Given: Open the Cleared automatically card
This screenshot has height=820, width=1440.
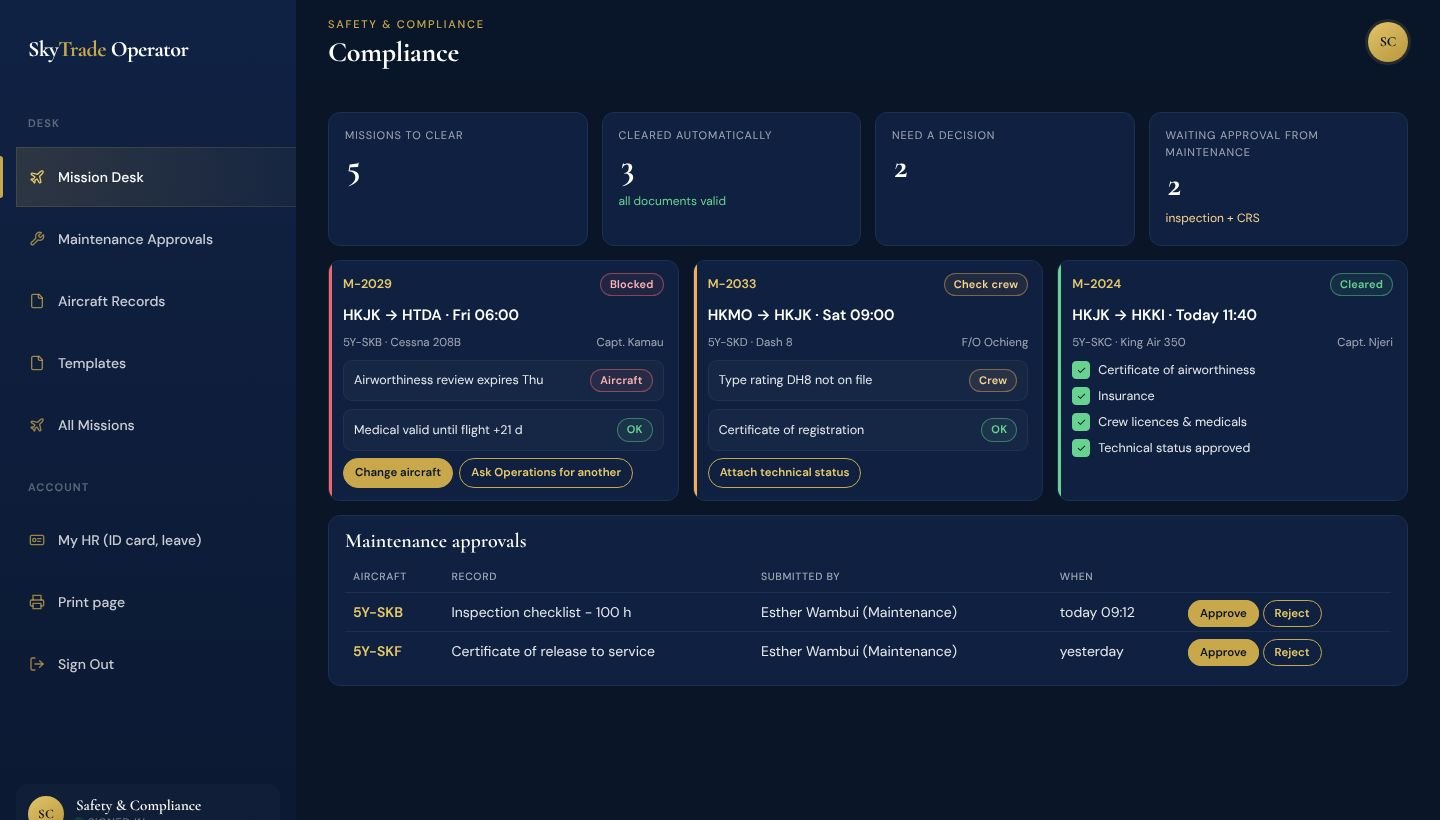Looking at the screenshot, I should click(731, 179).
